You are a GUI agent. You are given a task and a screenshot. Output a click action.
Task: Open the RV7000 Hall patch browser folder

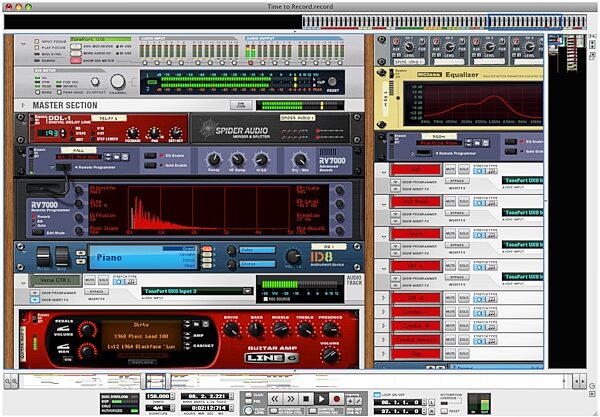pos(117,157)
